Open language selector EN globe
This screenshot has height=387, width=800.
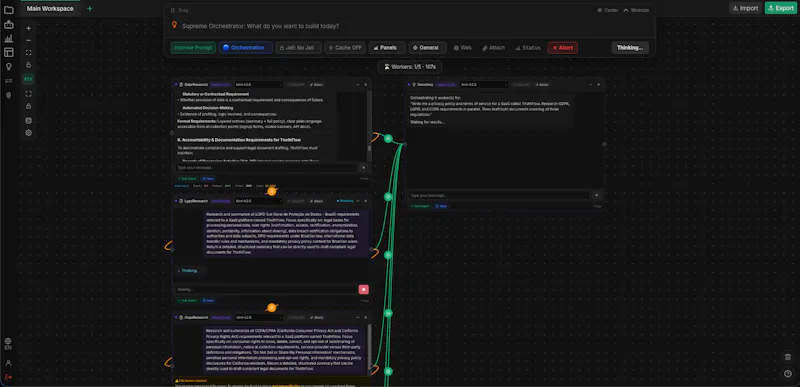[x=8, y=344]
